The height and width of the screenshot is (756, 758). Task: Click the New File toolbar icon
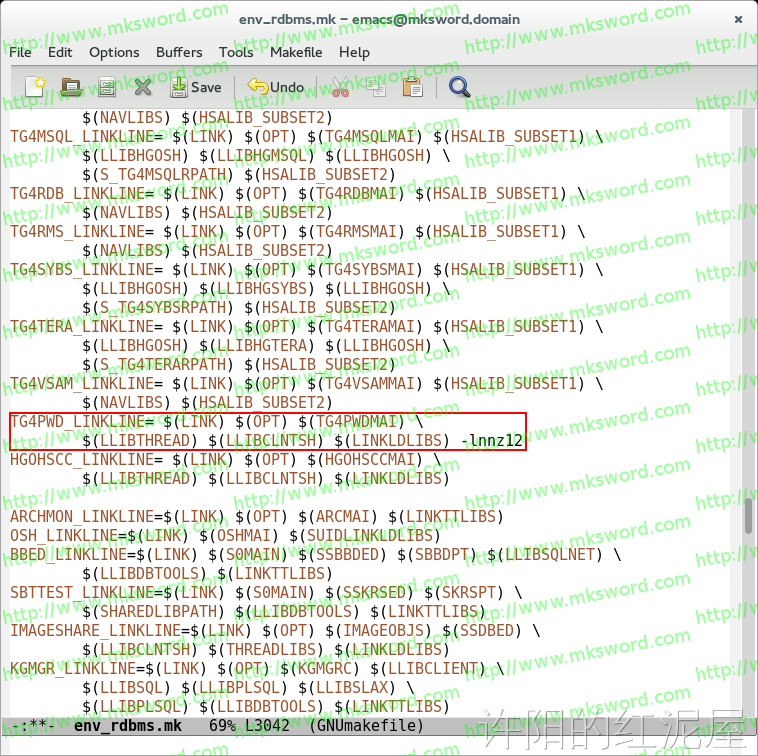tap(36, 87)
